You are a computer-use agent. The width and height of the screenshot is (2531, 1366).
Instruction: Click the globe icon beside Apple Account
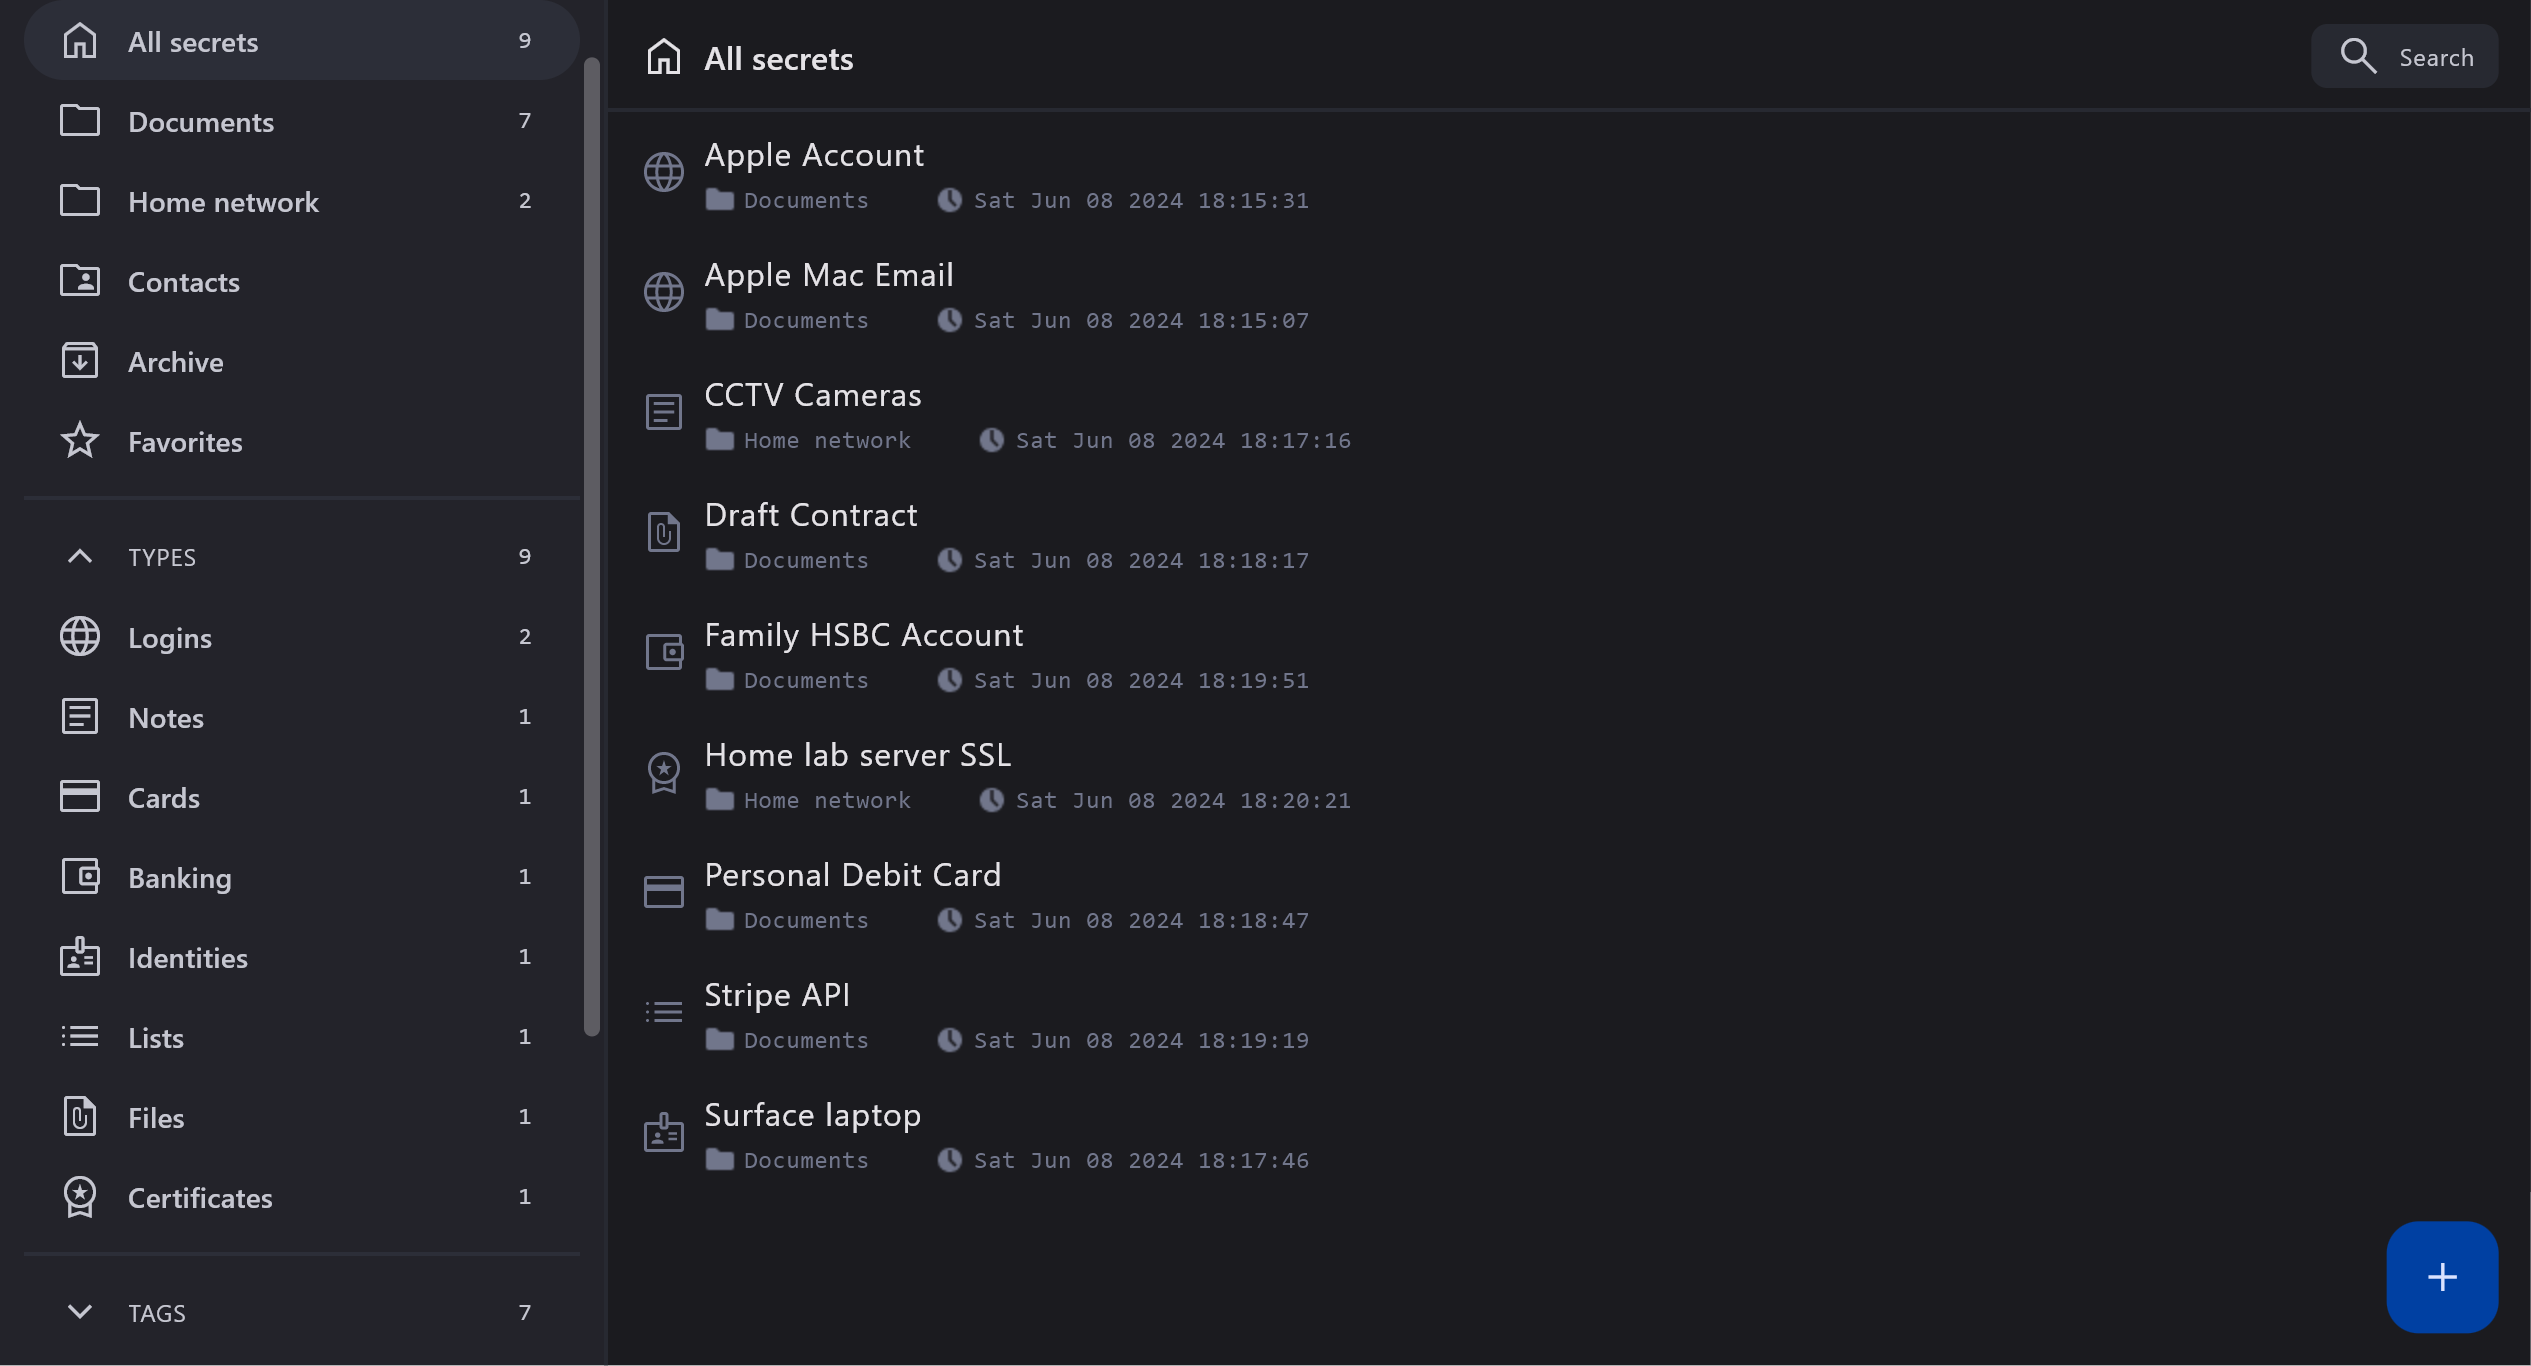663,172
